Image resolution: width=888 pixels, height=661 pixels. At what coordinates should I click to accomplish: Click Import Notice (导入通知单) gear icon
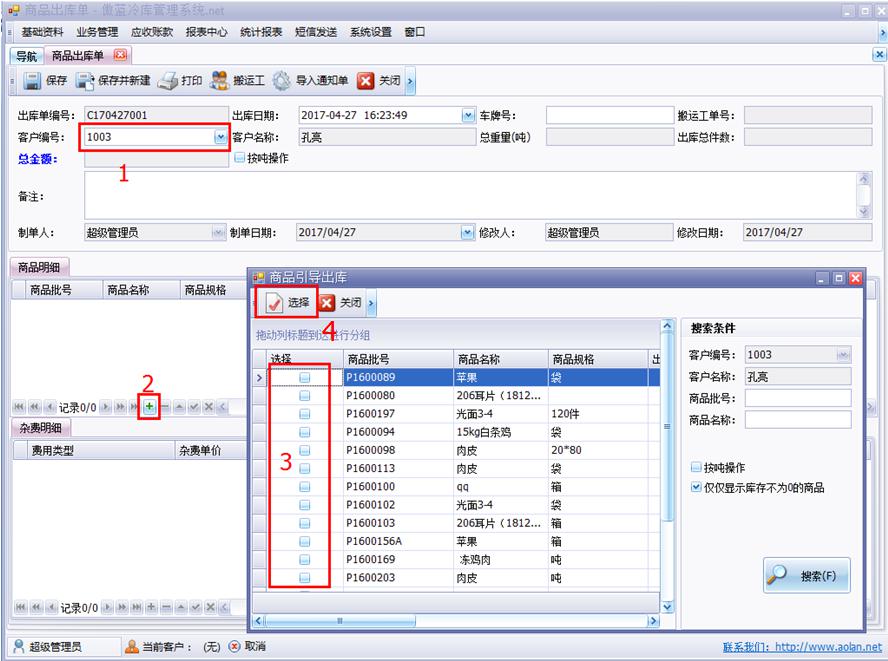[x=282, y=81]
